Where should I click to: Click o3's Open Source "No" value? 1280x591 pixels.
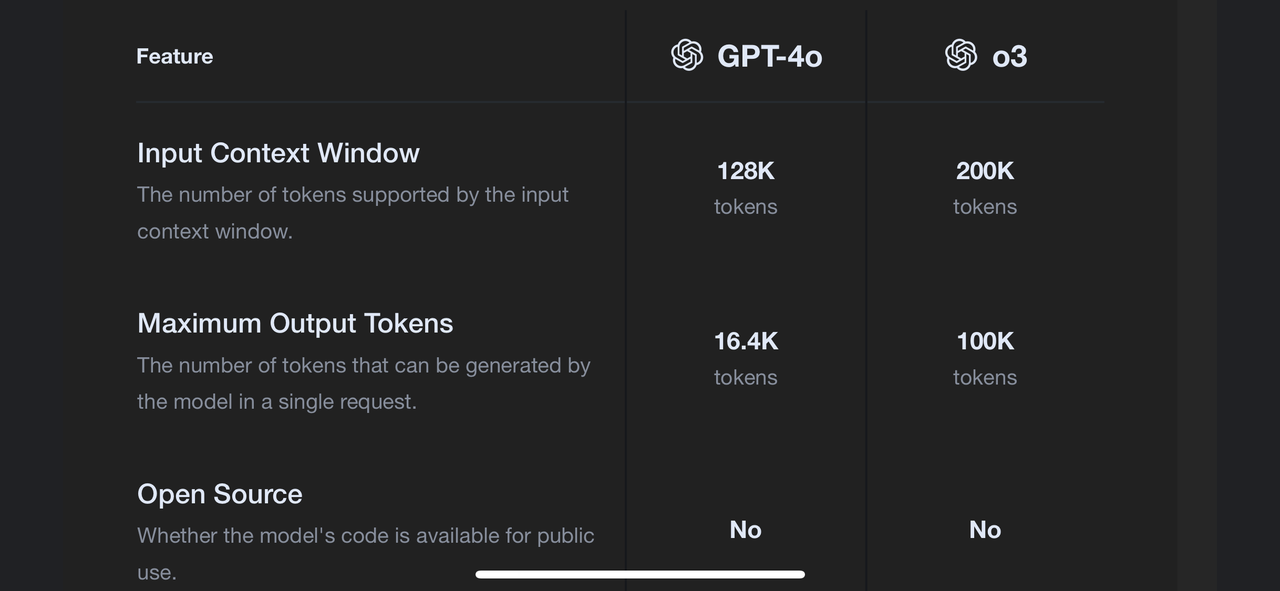click(985, 530)
